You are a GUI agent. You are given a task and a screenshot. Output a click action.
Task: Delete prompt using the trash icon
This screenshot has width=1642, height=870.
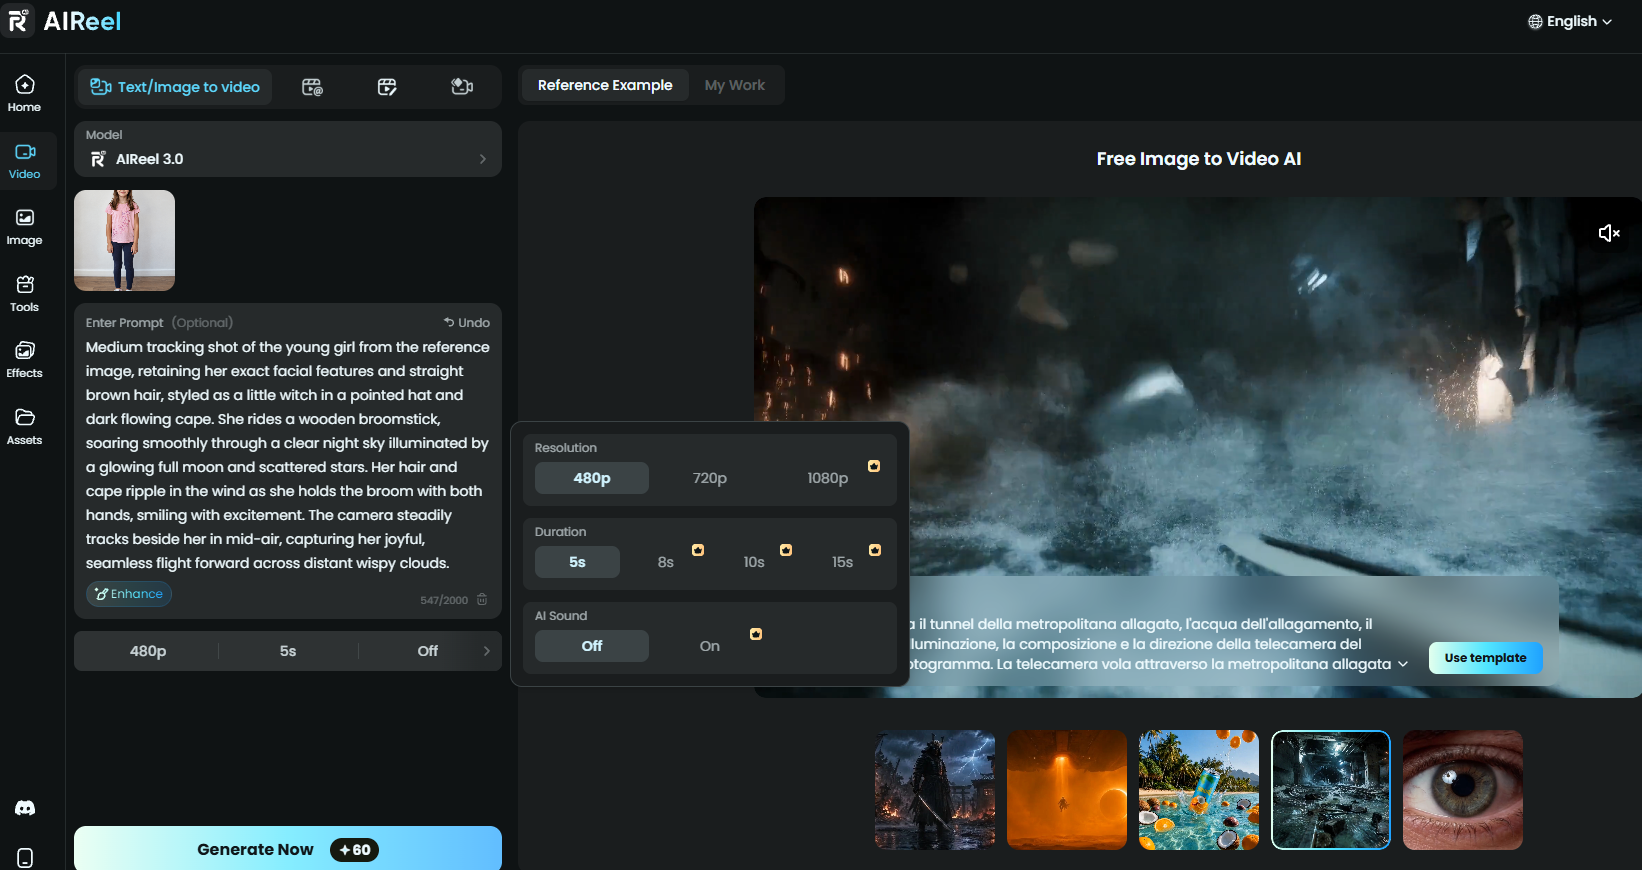coord(482,599)
